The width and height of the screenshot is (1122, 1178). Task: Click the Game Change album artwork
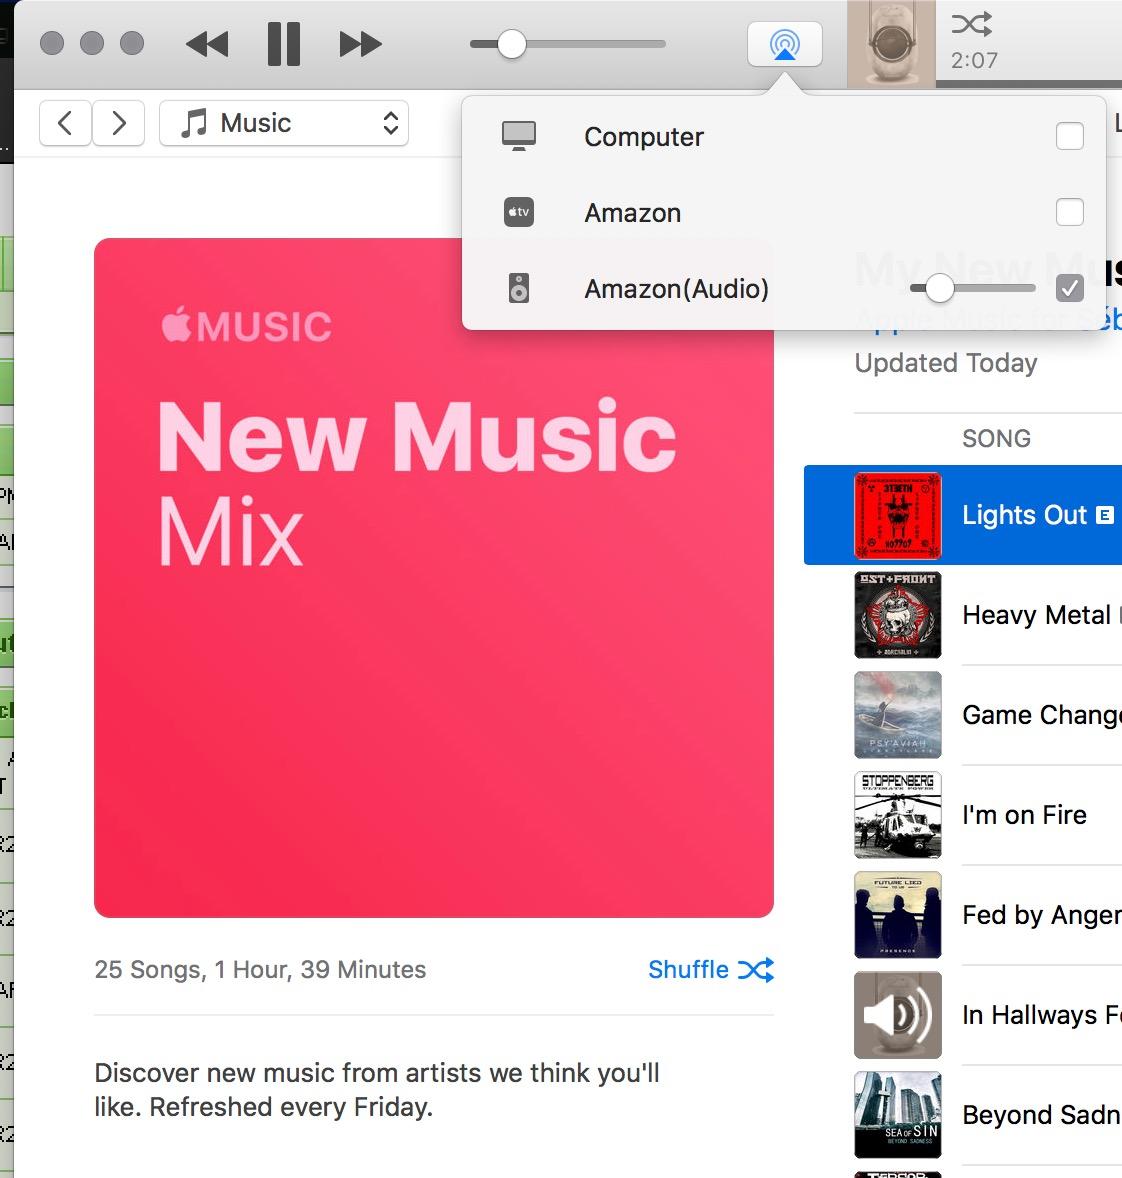898,715
